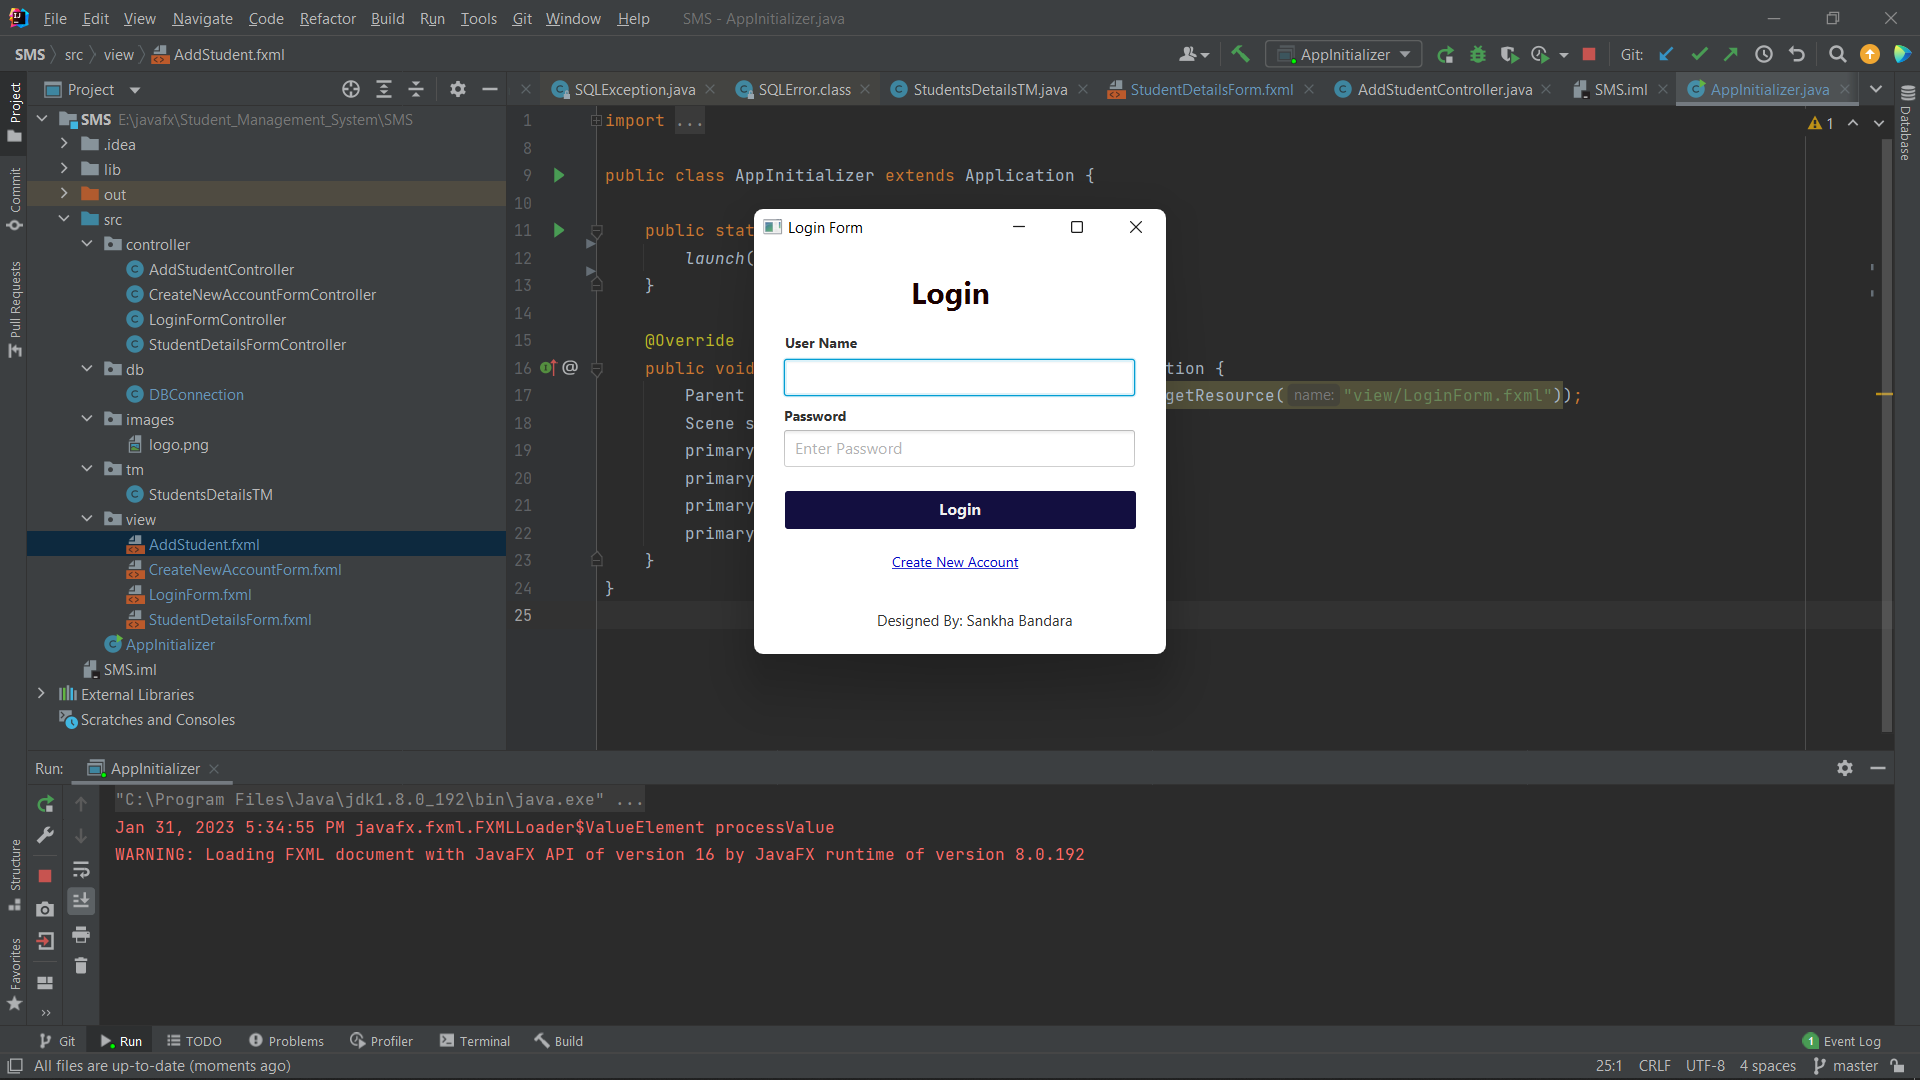Click the Enter Password field
The height and width of the screenshot is (1080, 1920).
959,449
